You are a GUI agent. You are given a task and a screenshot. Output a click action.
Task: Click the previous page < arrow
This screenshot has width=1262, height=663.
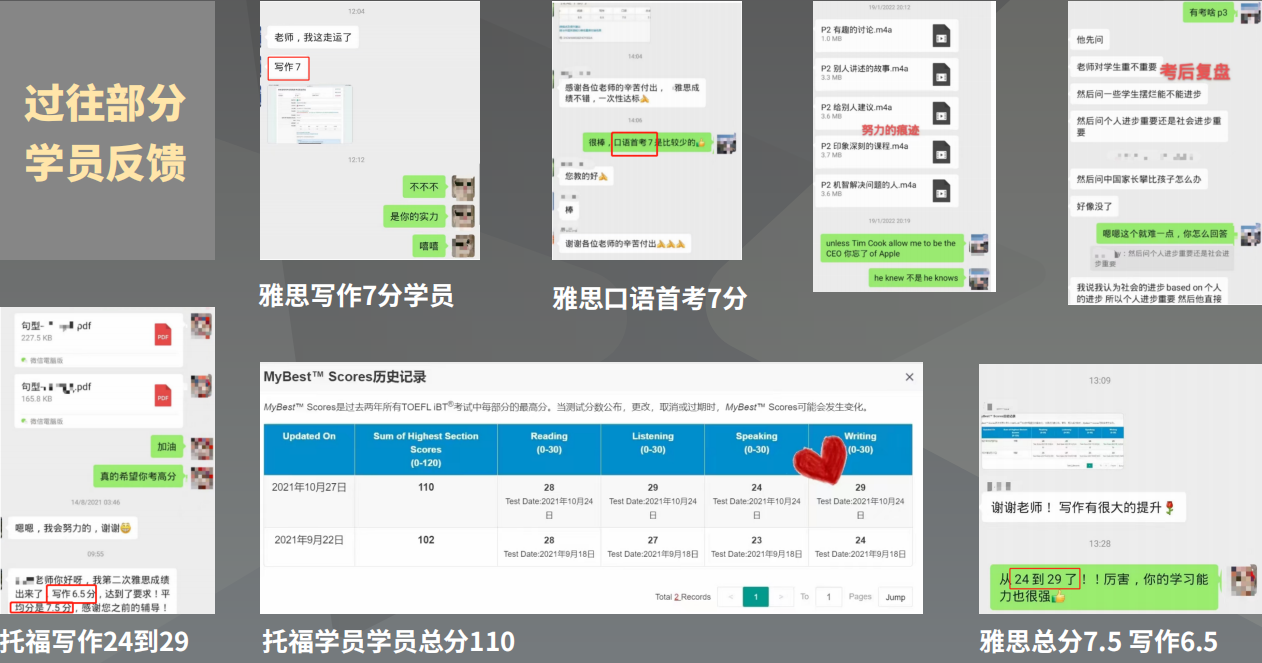[x=731, y=596]
